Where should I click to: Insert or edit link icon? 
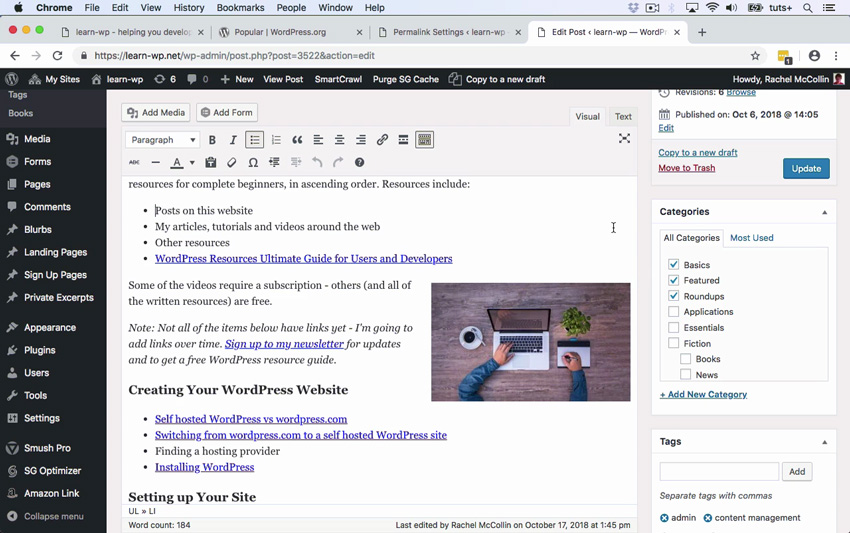coord(382,140)
